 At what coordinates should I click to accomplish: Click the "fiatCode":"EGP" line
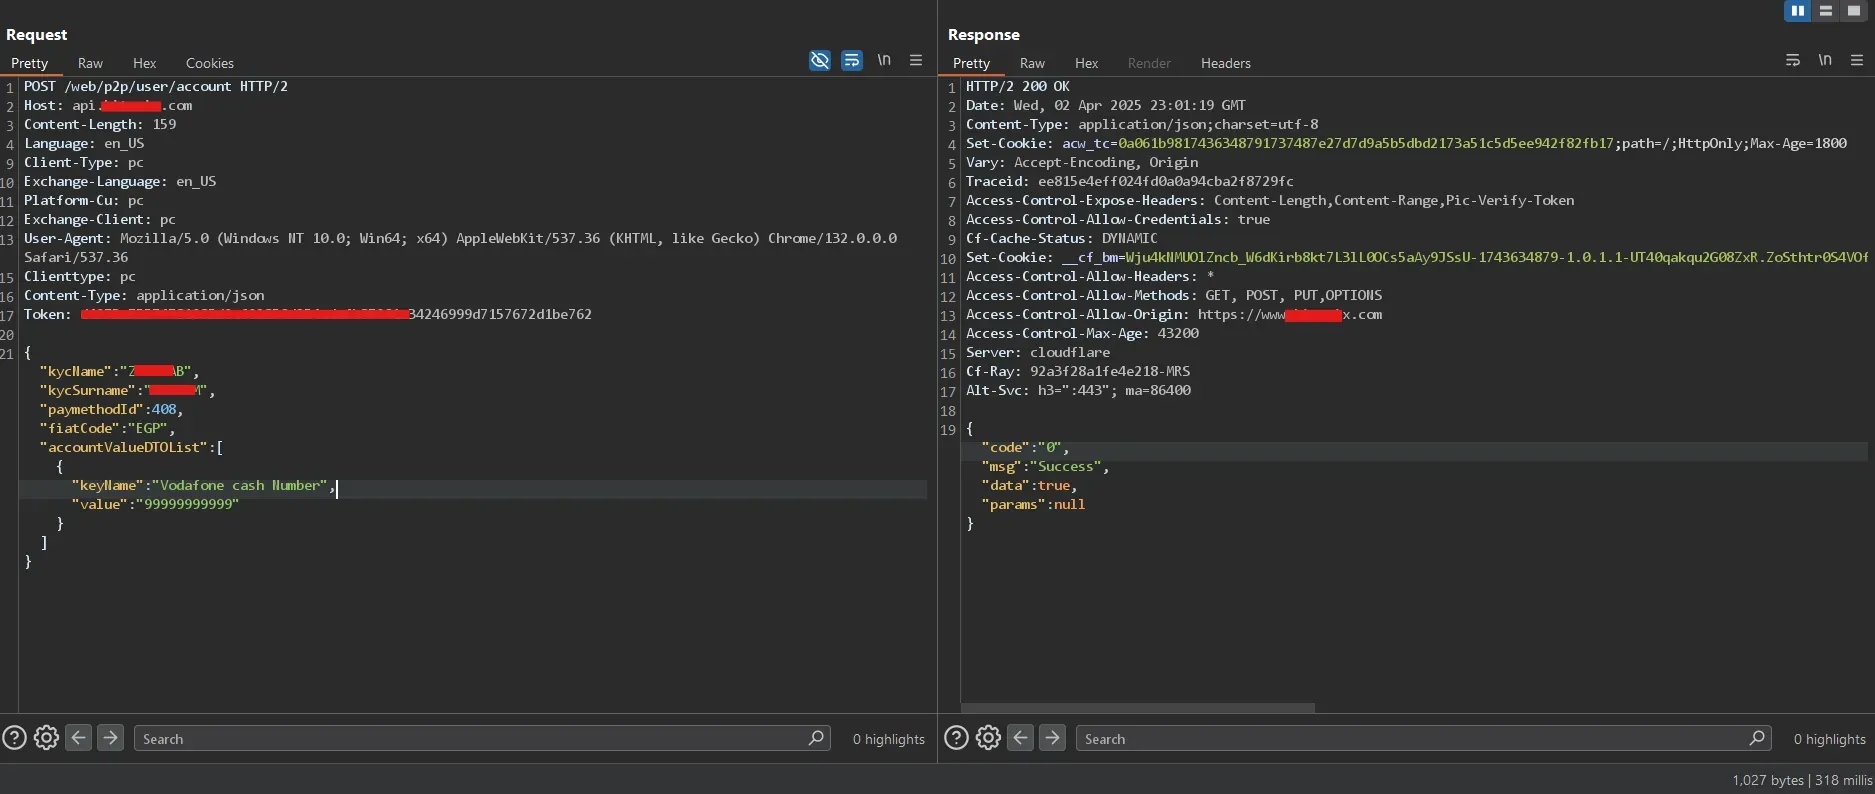tap(108, 428)
